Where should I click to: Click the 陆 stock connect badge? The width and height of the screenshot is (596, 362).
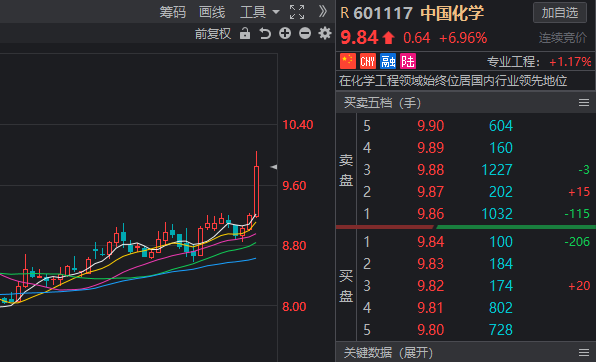pos(408,61)
